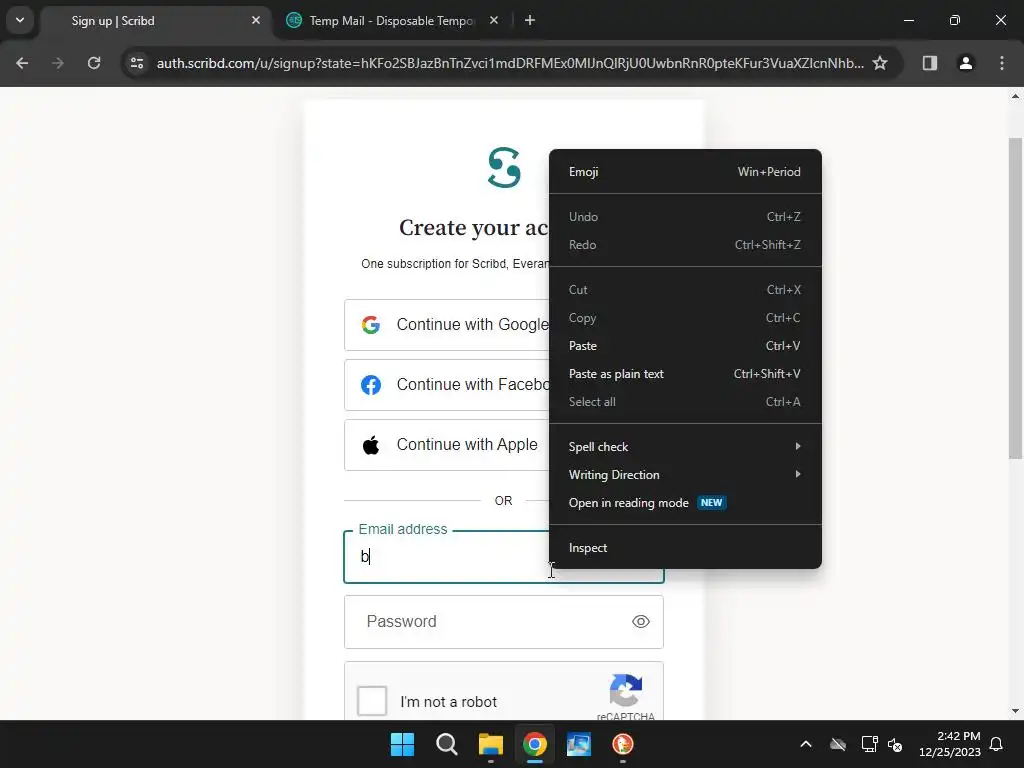Viewport: 1024px width, 768px height.
Task: Focus the Email address field
Action: 504,557
